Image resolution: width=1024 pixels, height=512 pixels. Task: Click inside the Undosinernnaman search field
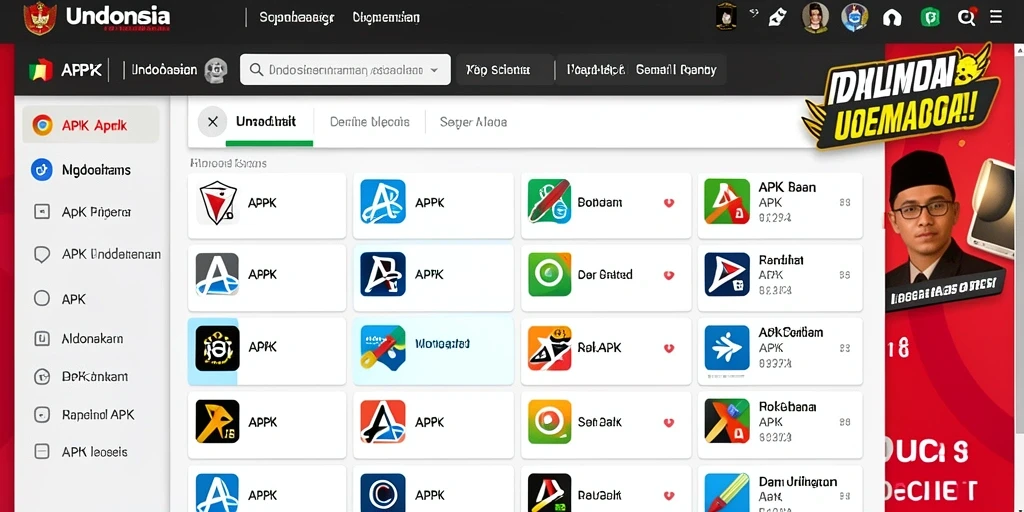[x=345, y=70]
